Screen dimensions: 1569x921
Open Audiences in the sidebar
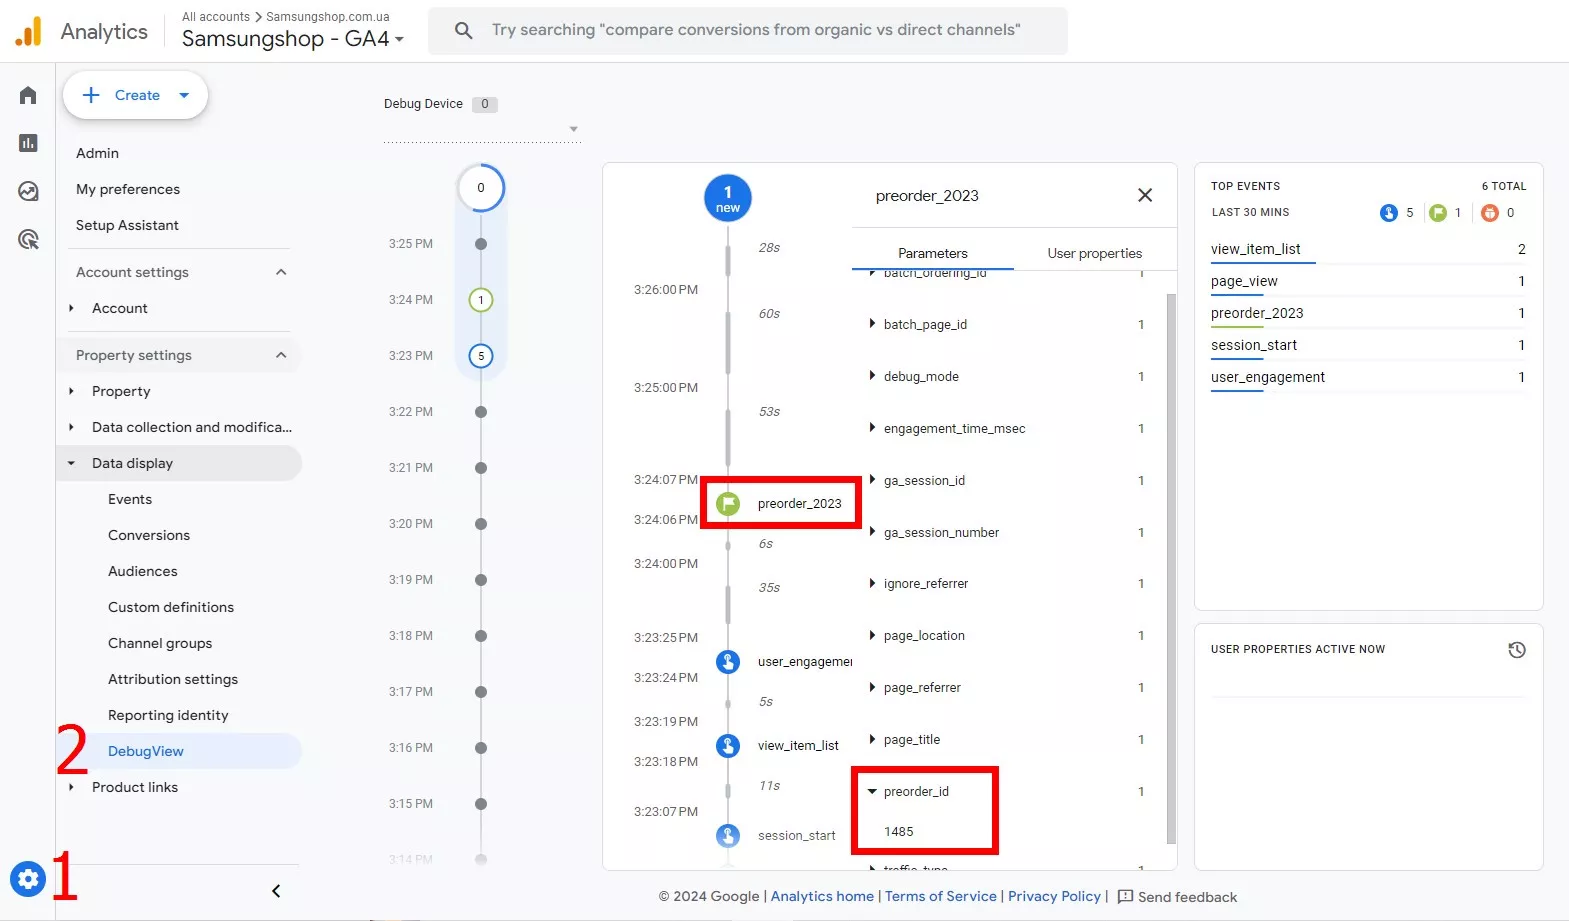(143, 571)
